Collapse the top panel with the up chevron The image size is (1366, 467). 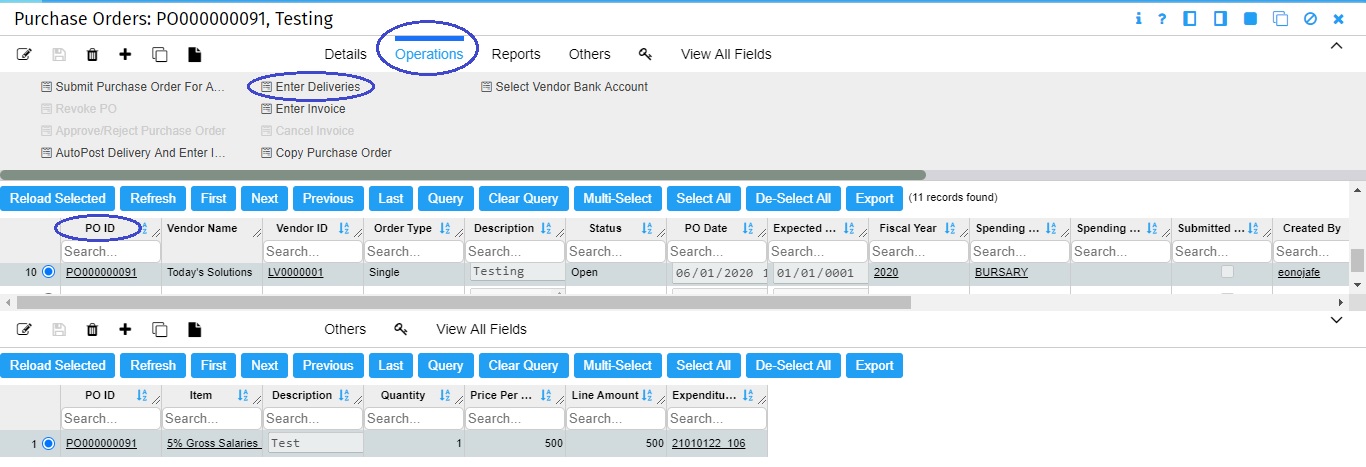coord(1336,46)
